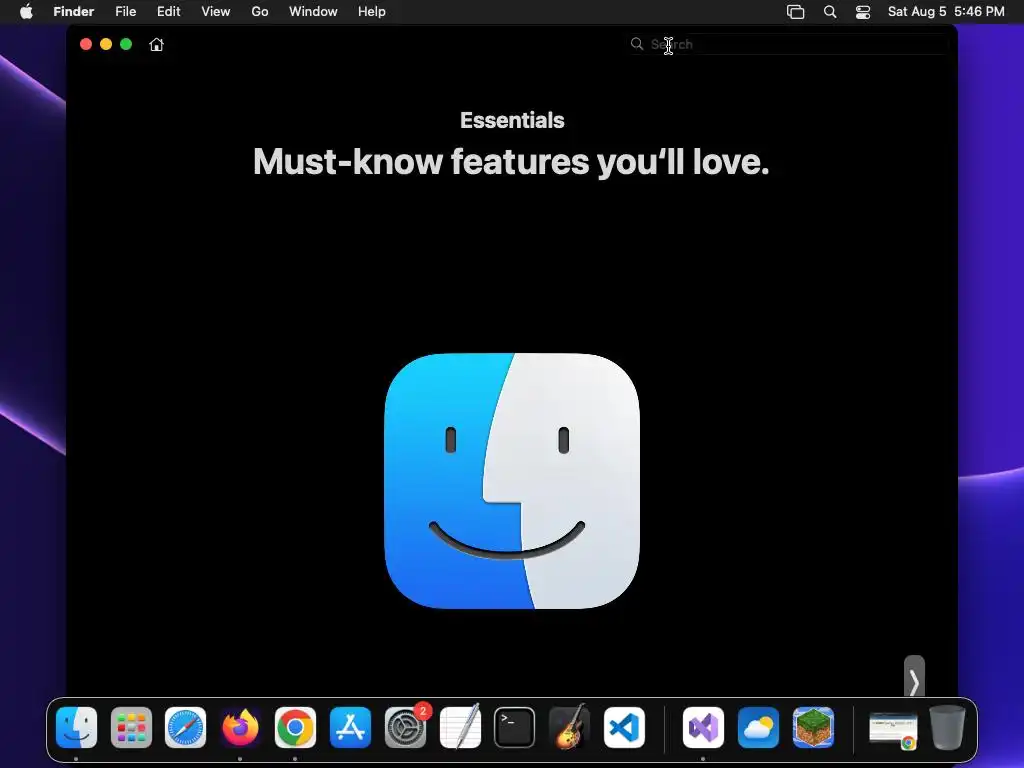Open Launchpad from the Dock
1024x768 pixels.
[x=131, y=728]
